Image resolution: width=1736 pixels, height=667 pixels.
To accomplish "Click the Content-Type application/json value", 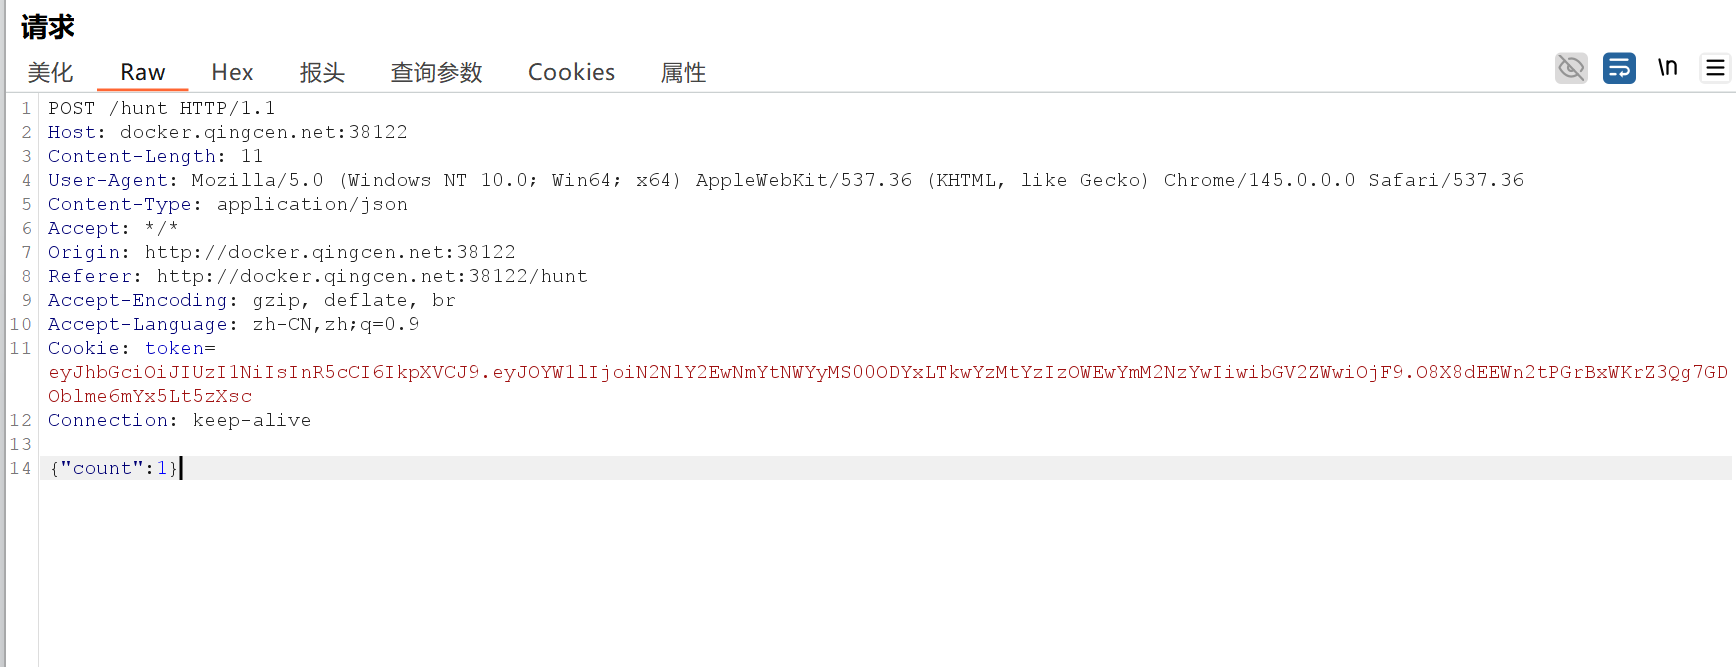I will (312, 204).
